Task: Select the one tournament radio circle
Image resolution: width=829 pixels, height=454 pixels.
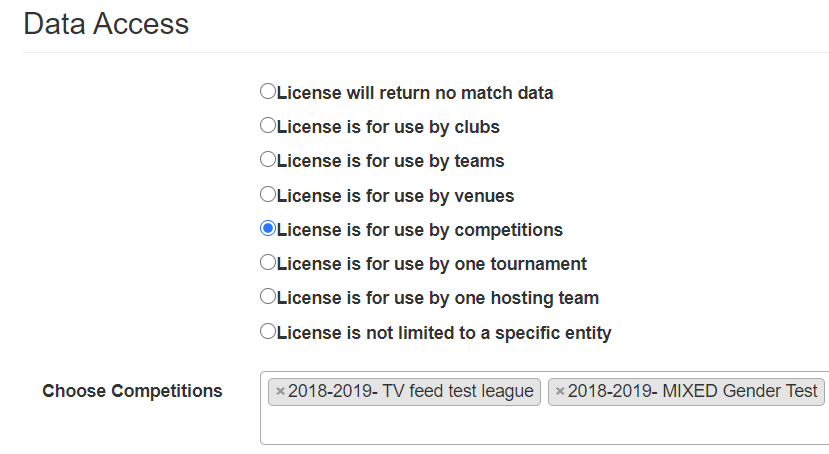Action: (x=268, y=262)
